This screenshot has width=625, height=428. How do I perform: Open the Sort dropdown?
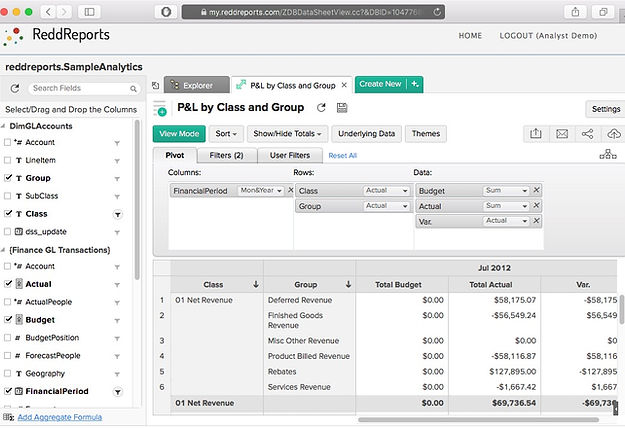tap(226, 134)
